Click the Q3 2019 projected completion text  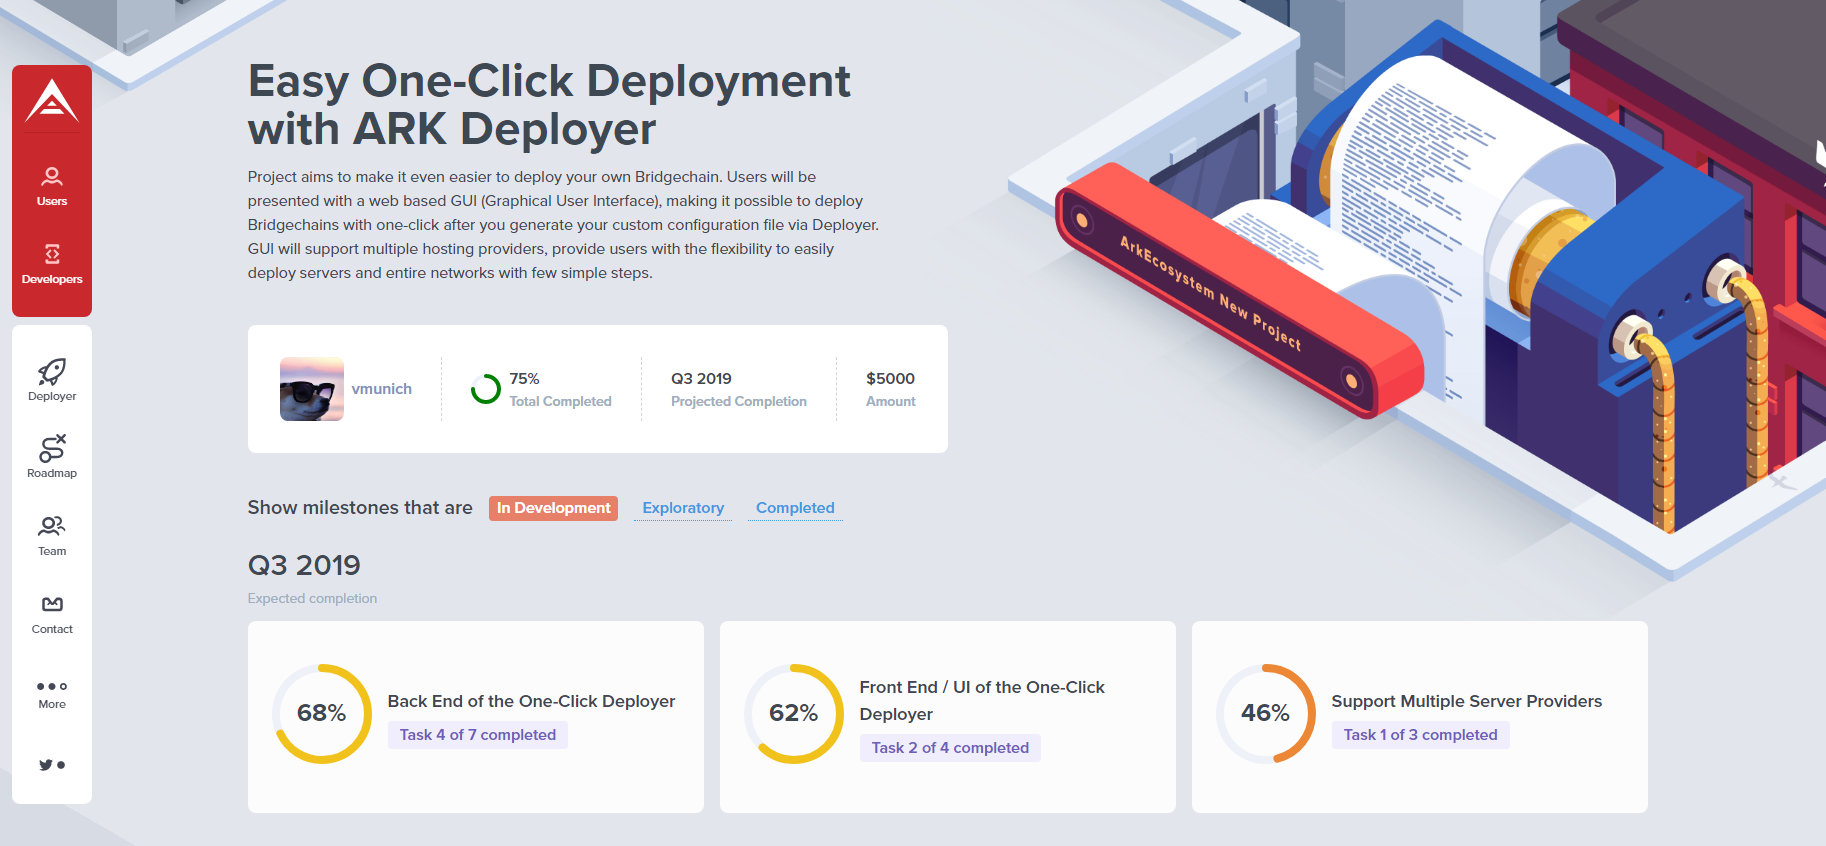[701, 379]
